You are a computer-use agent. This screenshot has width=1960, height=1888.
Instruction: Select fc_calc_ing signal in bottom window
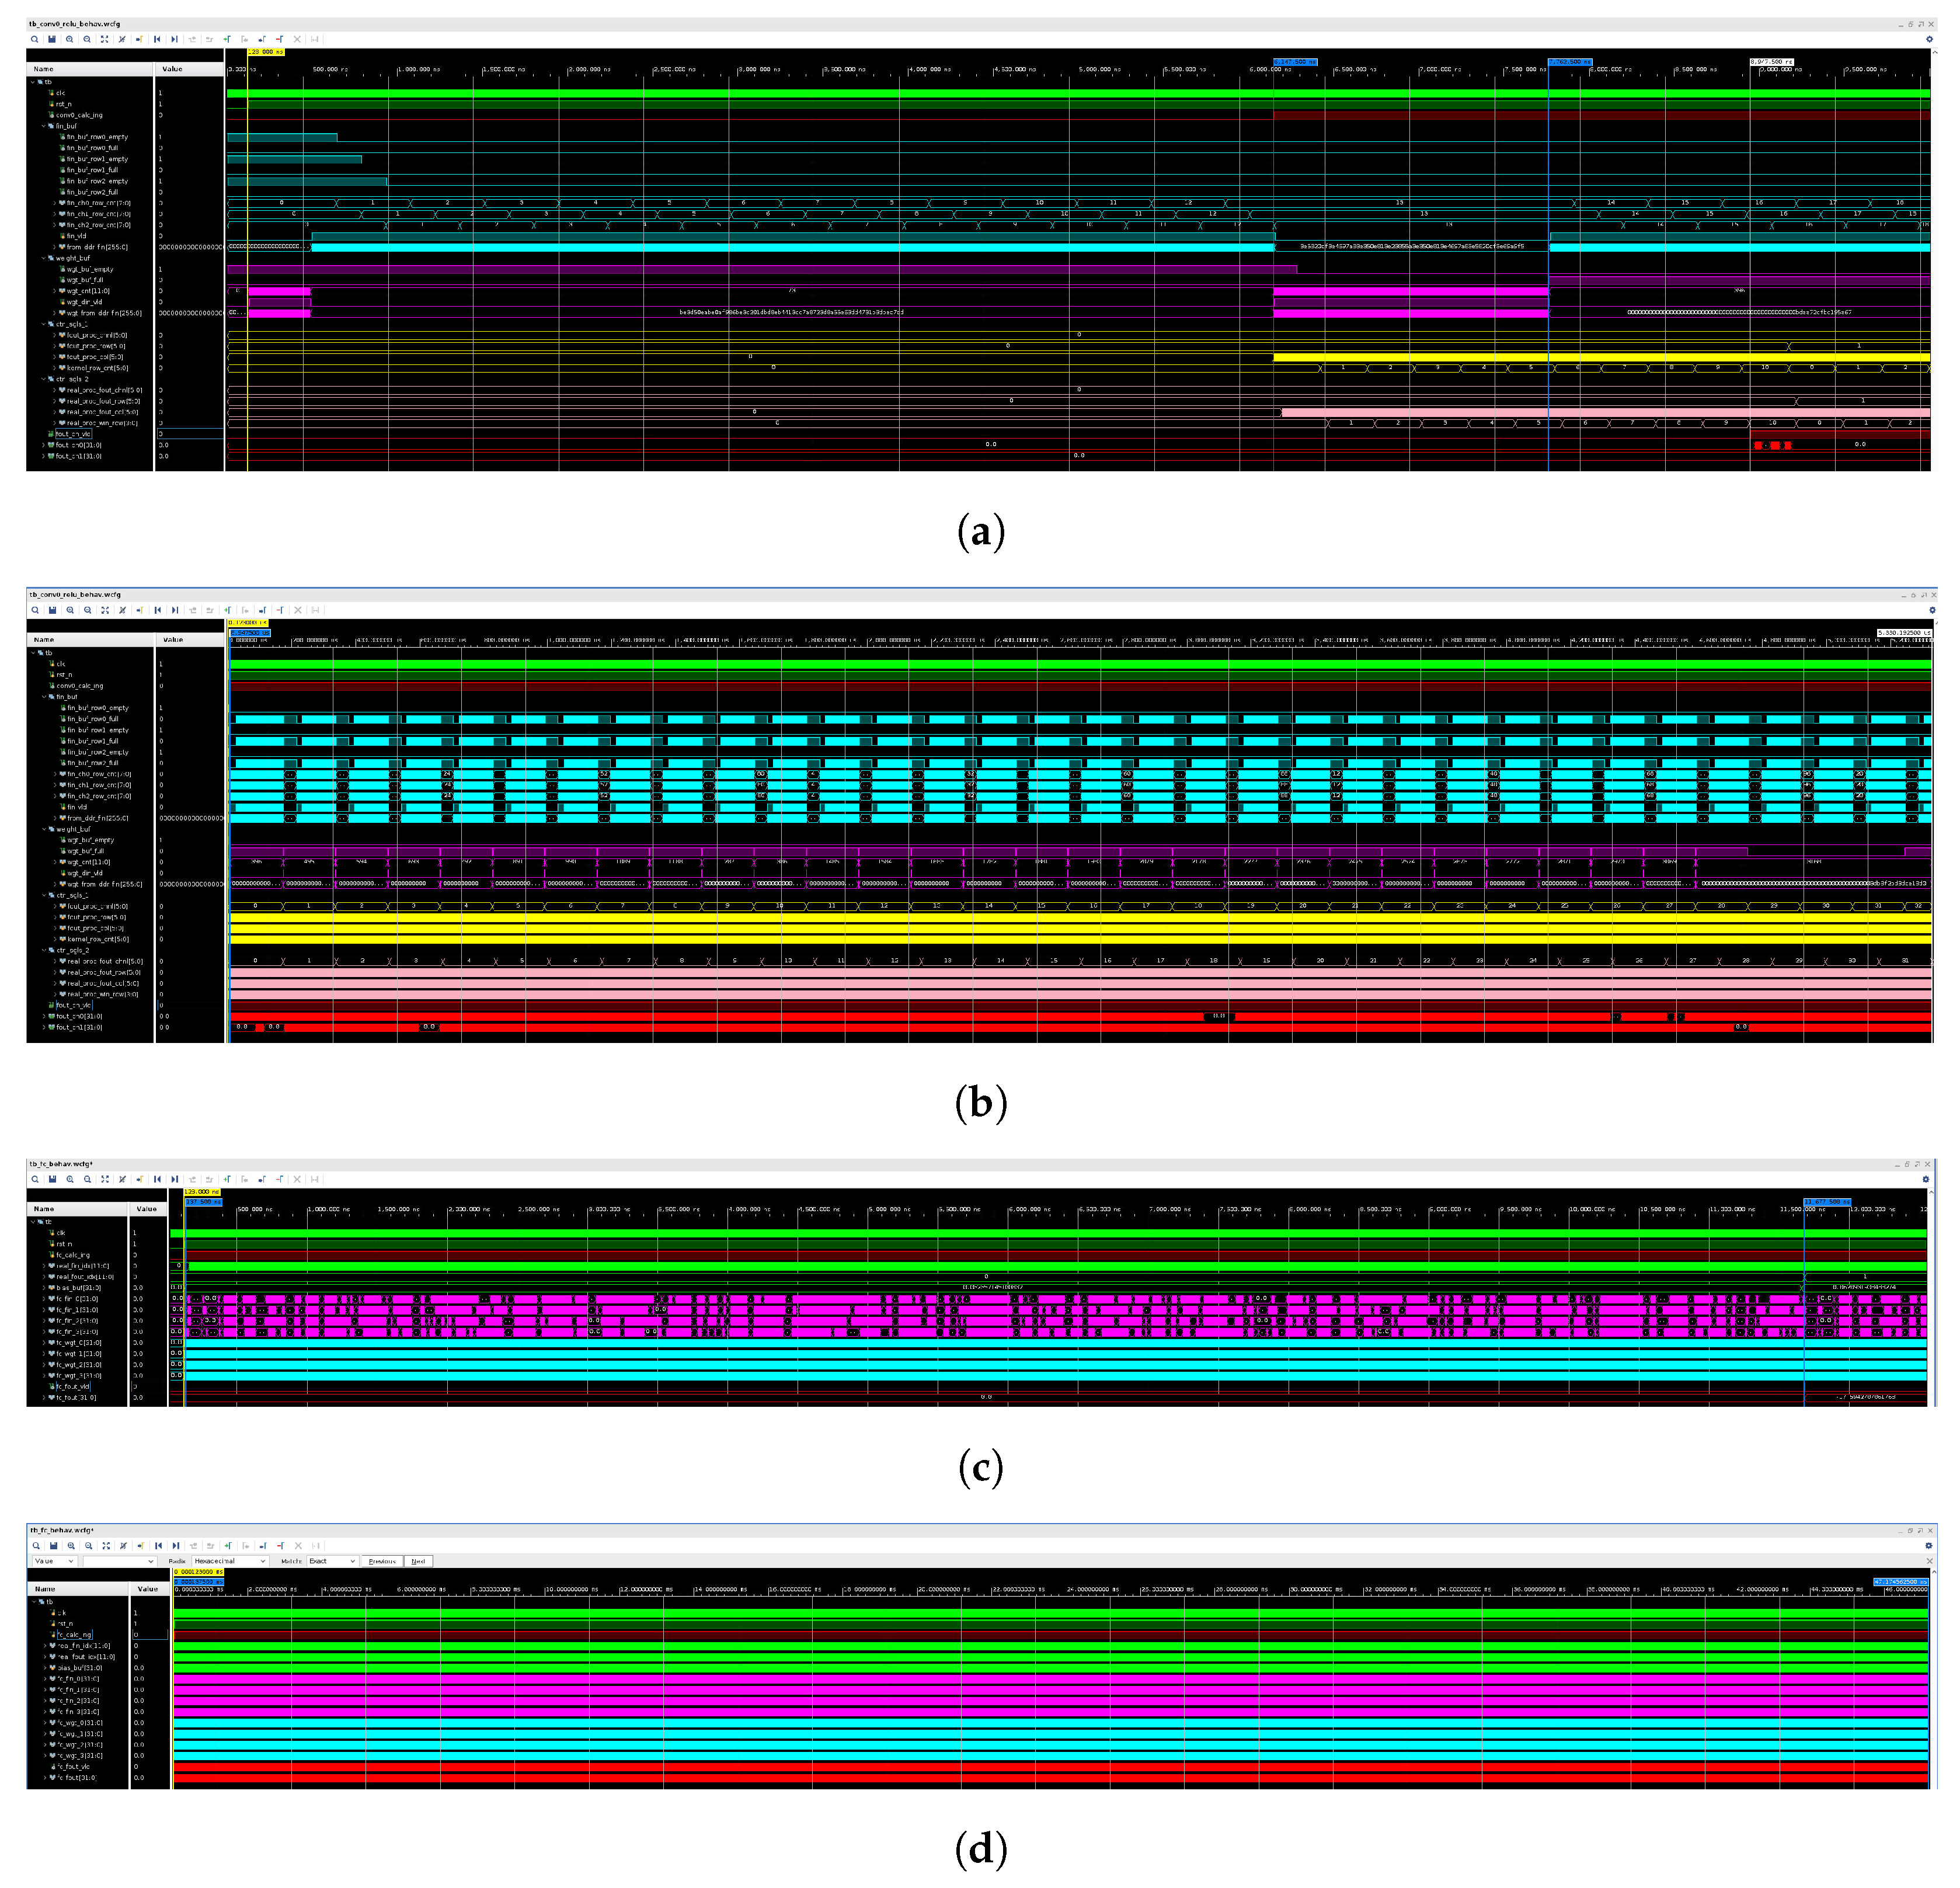pos(74,1635)
